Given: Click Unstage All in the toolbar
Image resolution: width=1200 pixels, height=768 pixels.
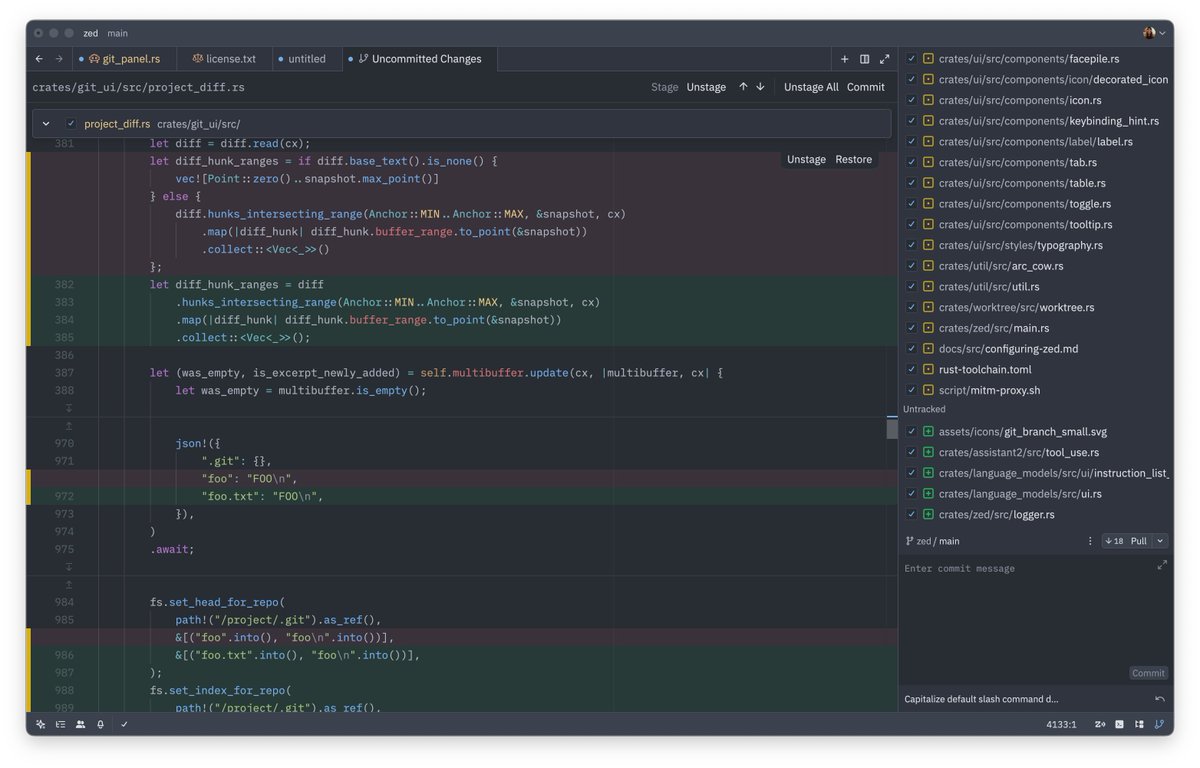Looking at the screenshot, I should point(811,87).
